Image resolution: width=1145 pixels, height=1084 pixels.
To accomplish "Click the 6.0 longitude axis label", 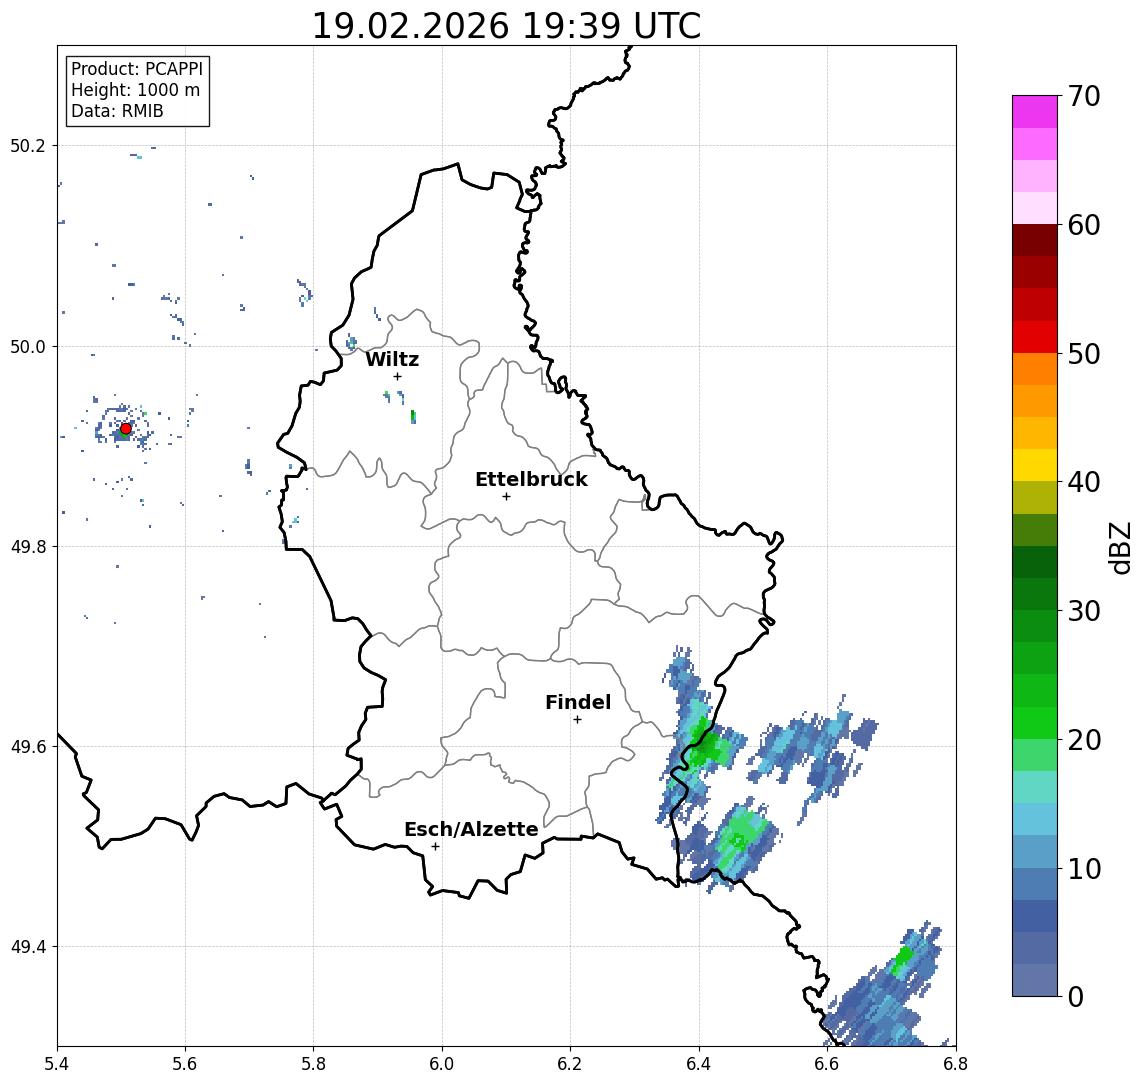I will point(442,1064).
